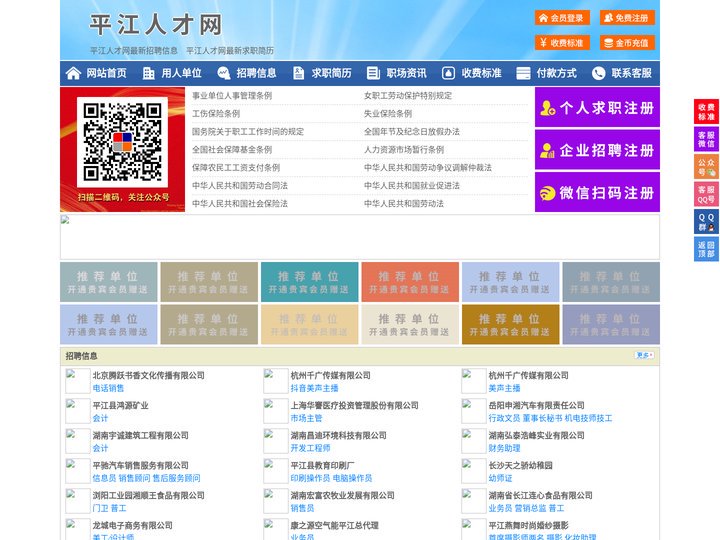Open the red 收费标准 sidebar shortcut
720x540 pixels.
click(x=706, y=112)
